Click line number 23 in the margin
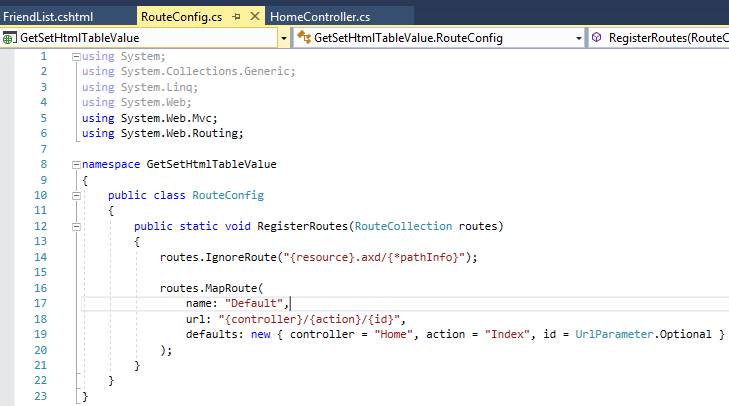The image size is (729, 406). 40,396
